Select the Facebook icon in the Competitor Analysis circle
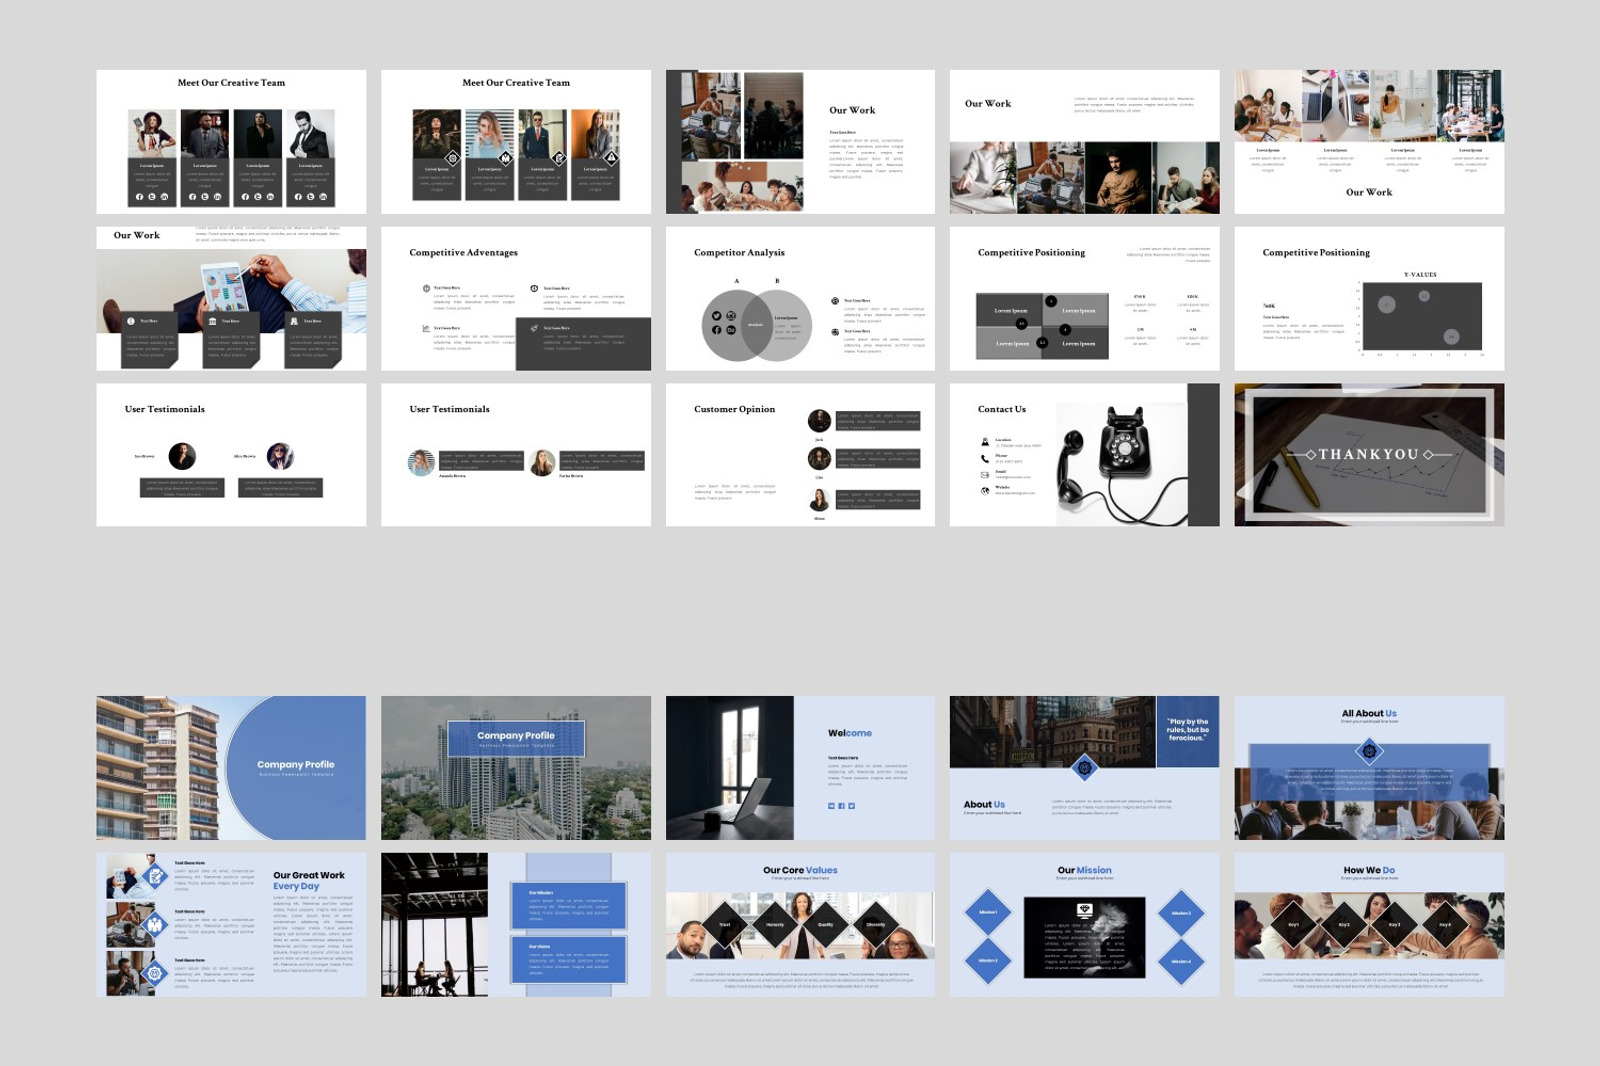This screenshot has width=1600, height=1066. point(717,330)
